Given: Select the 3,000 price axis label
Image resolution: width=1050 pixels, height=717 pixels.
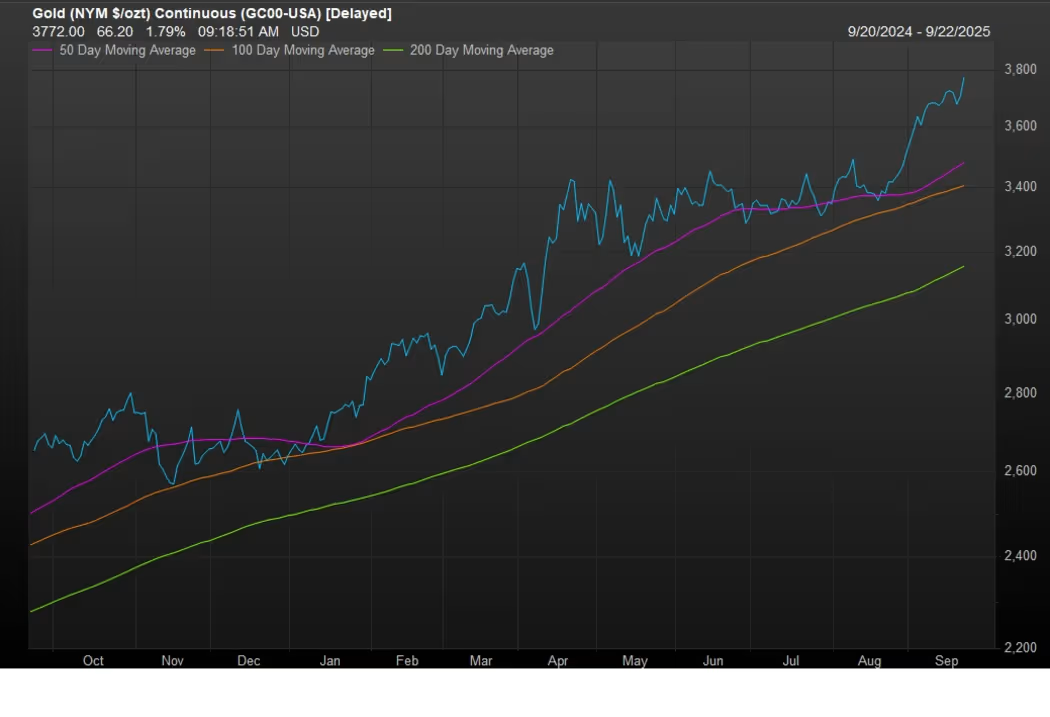Looking at the screenshot, I should (x=1019, y=318).
